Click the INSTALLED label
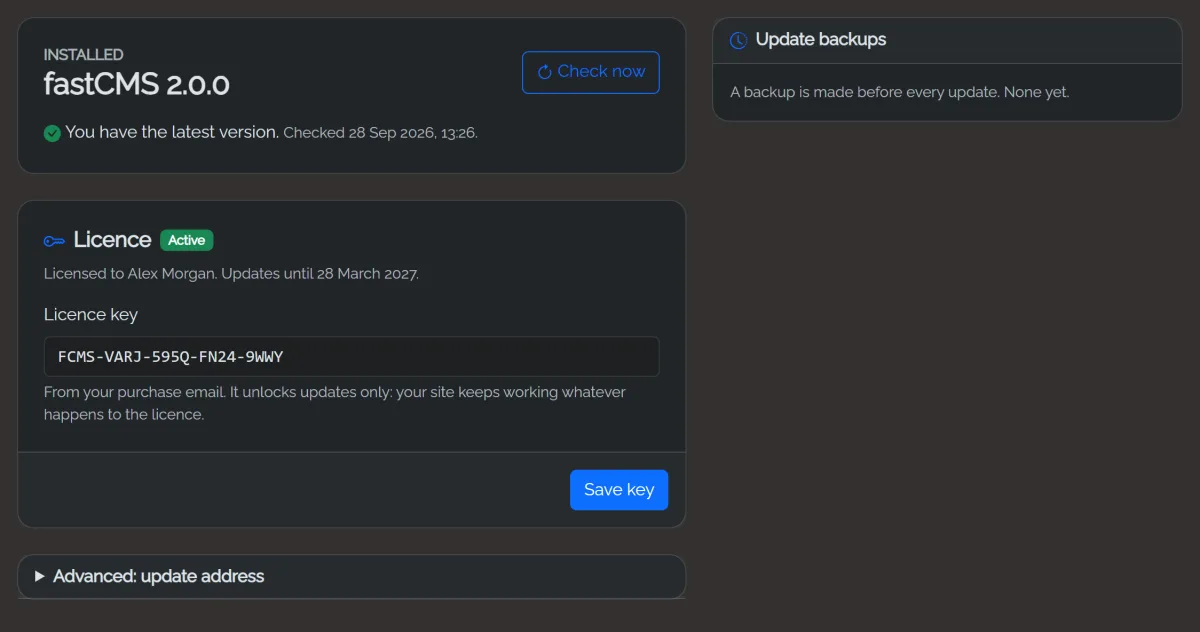Screen dimensions: 1200x632 tap(84, 54)
